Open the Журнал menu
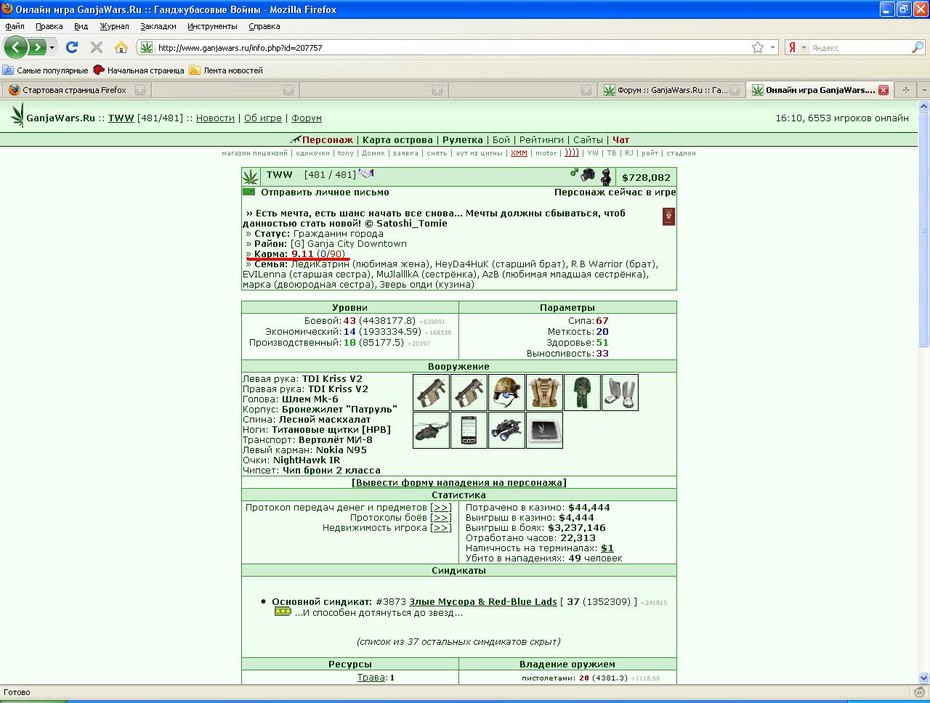 point(114,26)
